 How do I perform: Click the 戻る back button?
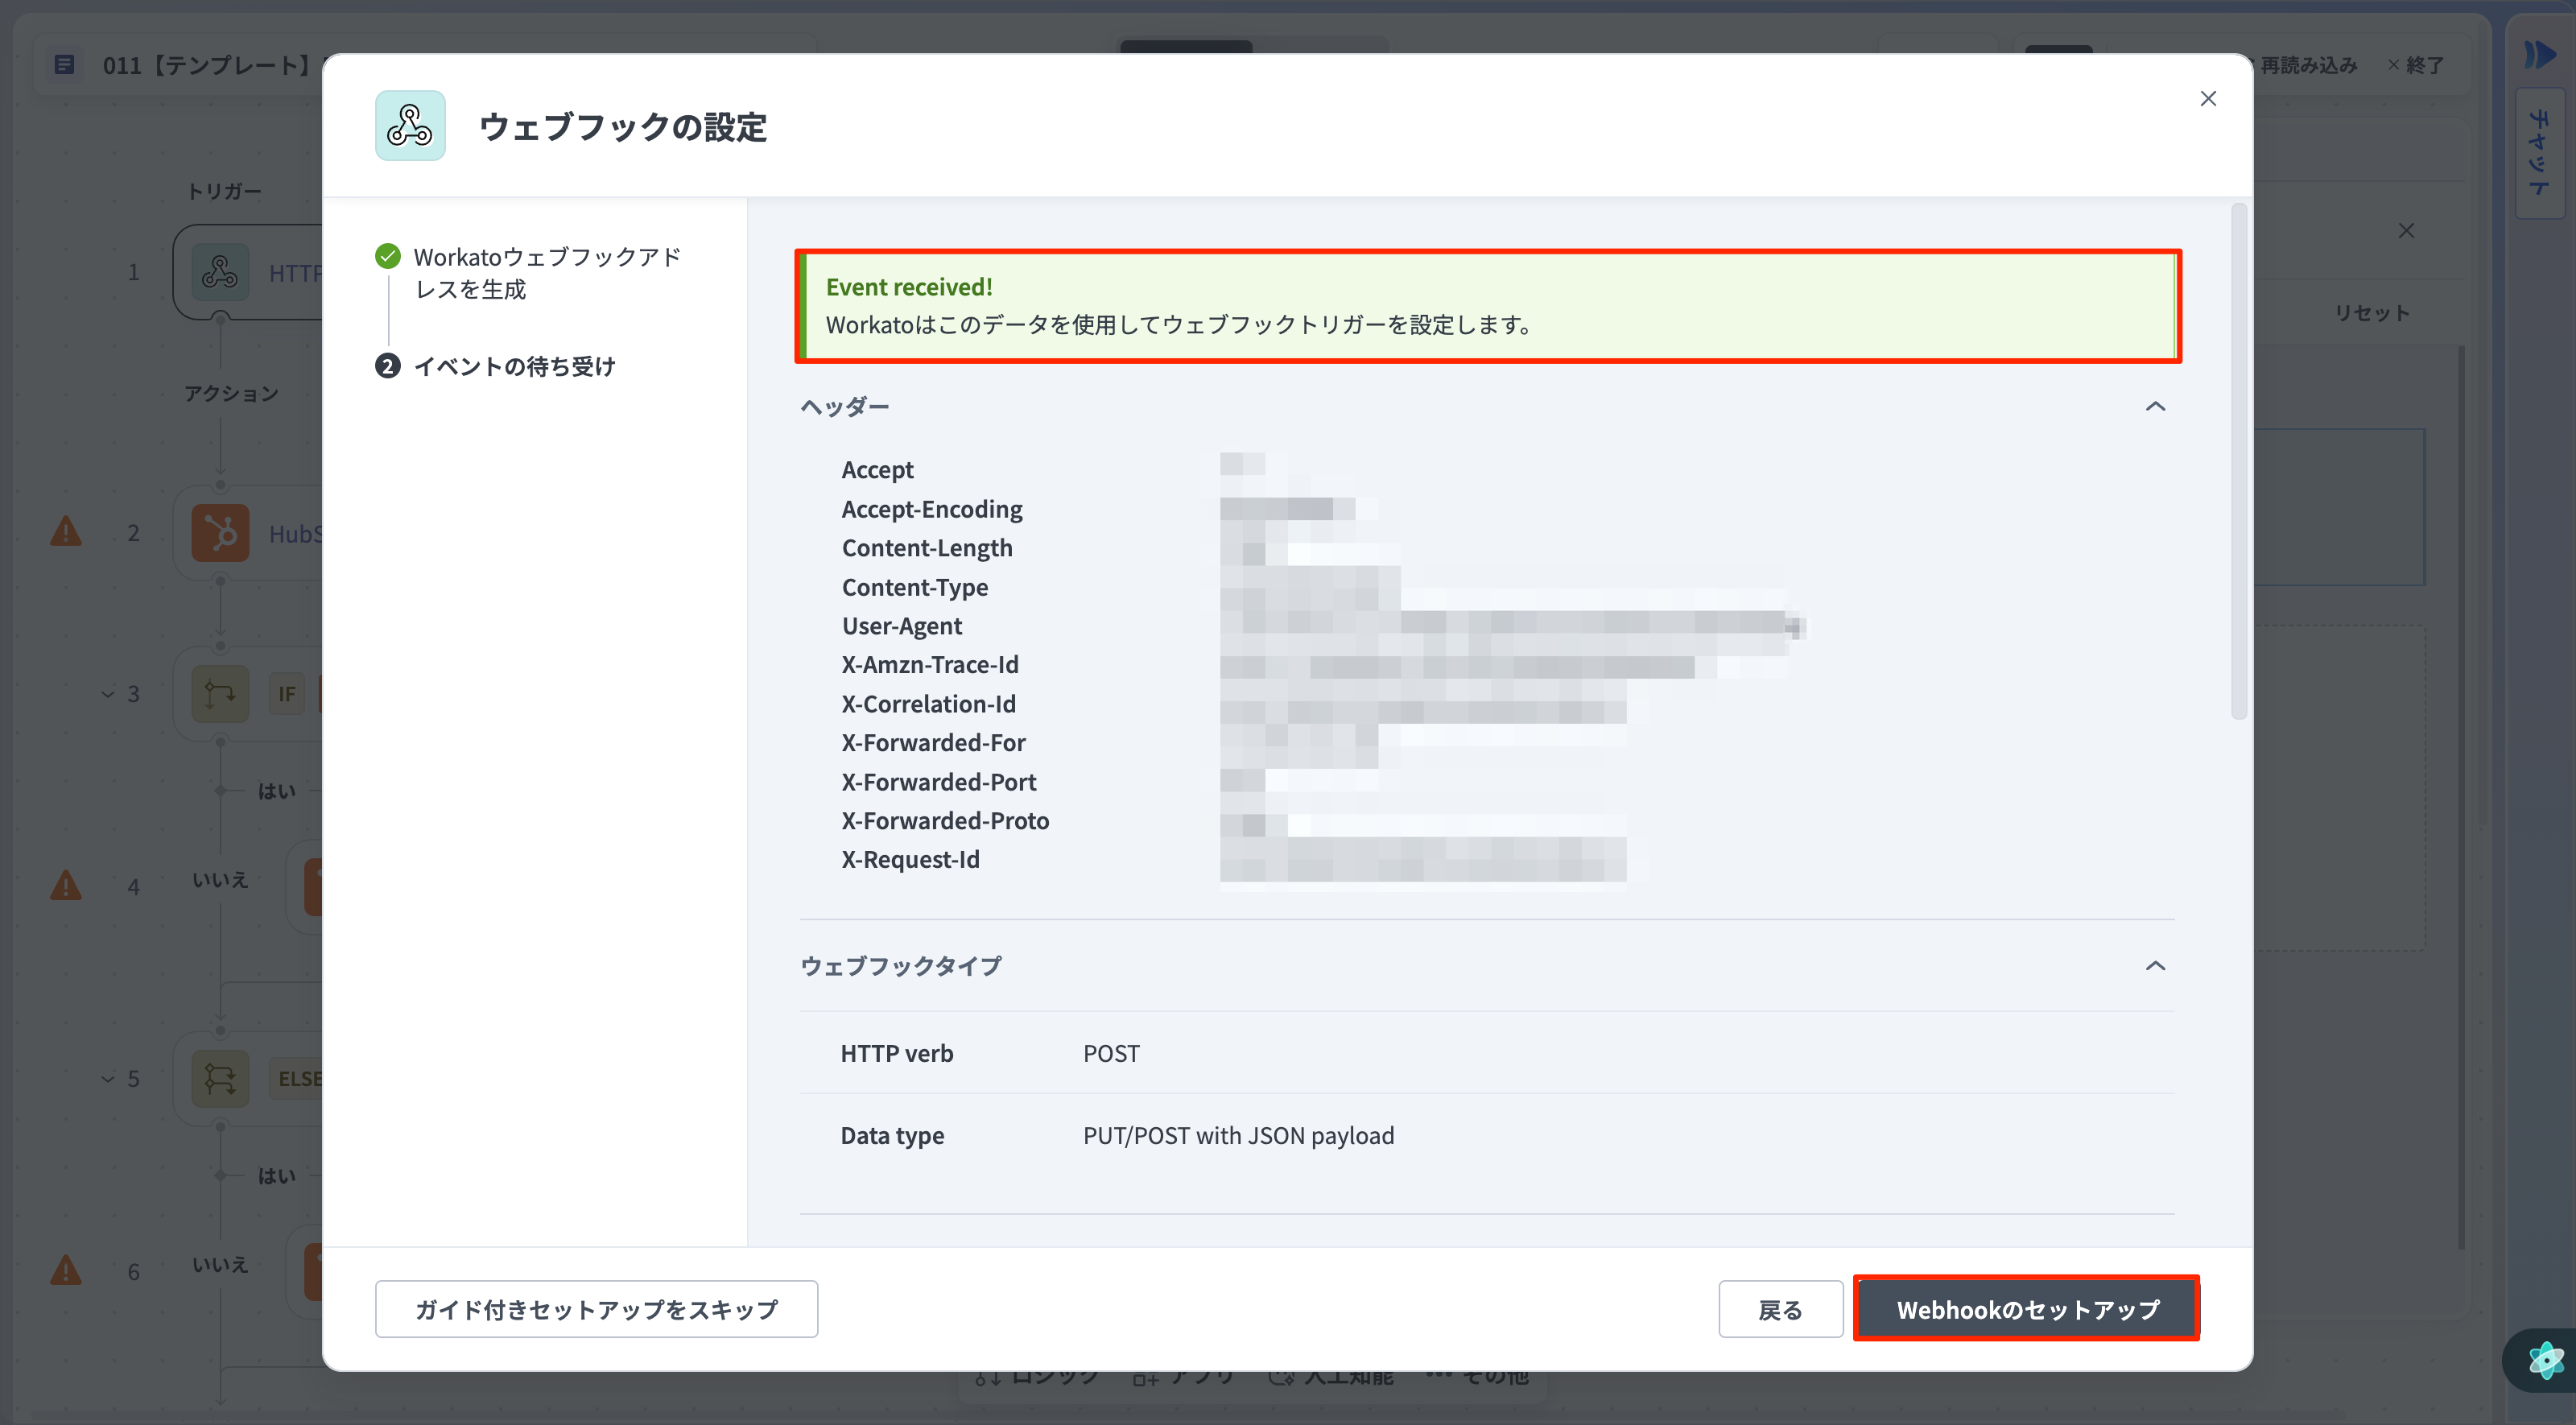point(1780,1309)
